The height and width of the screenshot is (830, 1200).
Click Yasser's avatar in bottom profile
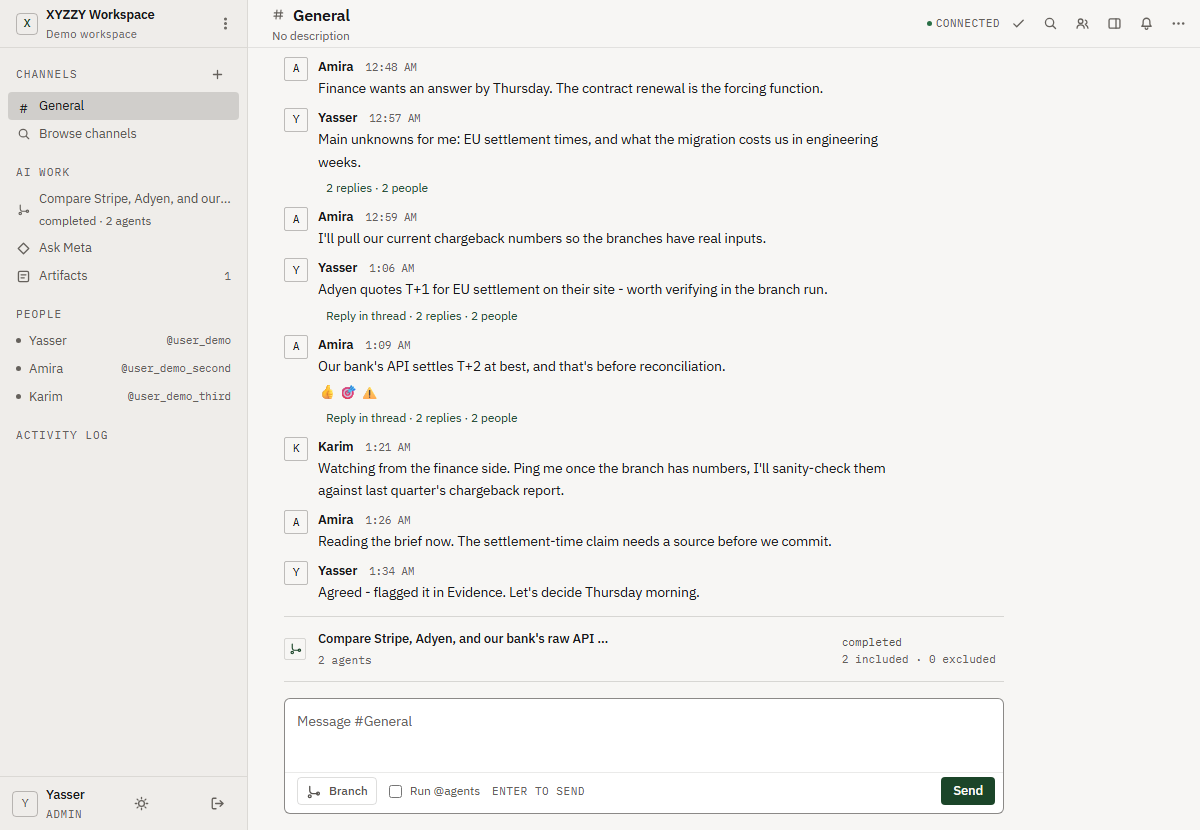tap(25, 803)
